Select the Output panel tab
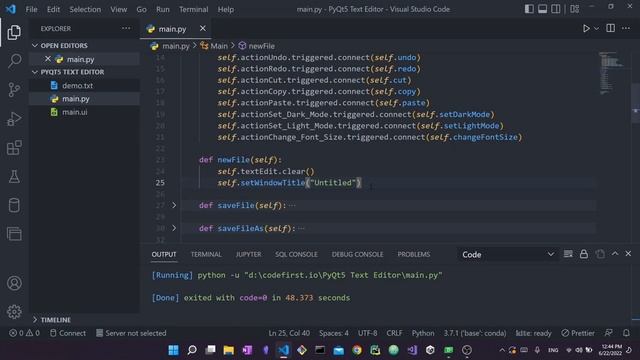This screenshot has width=640, height=360. 164,254
